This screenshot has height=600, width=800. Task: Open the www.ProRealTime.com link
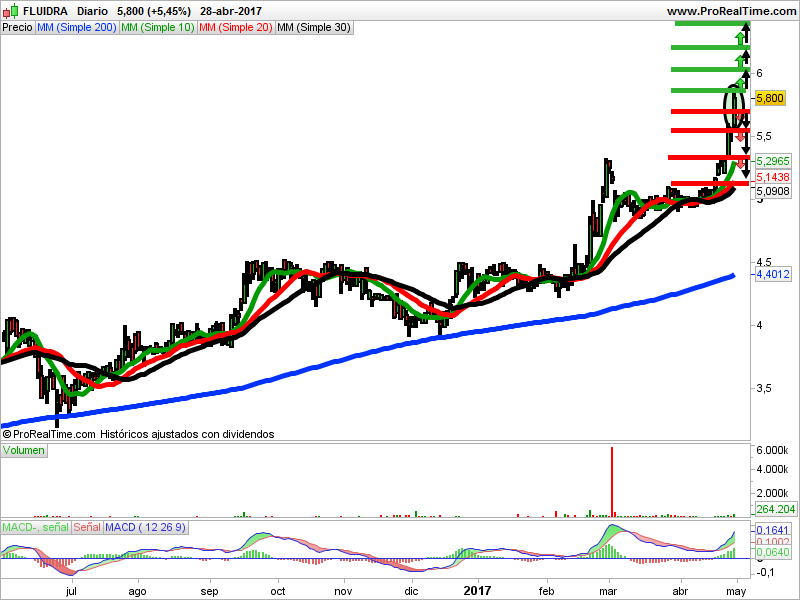[x=732, y=11]
